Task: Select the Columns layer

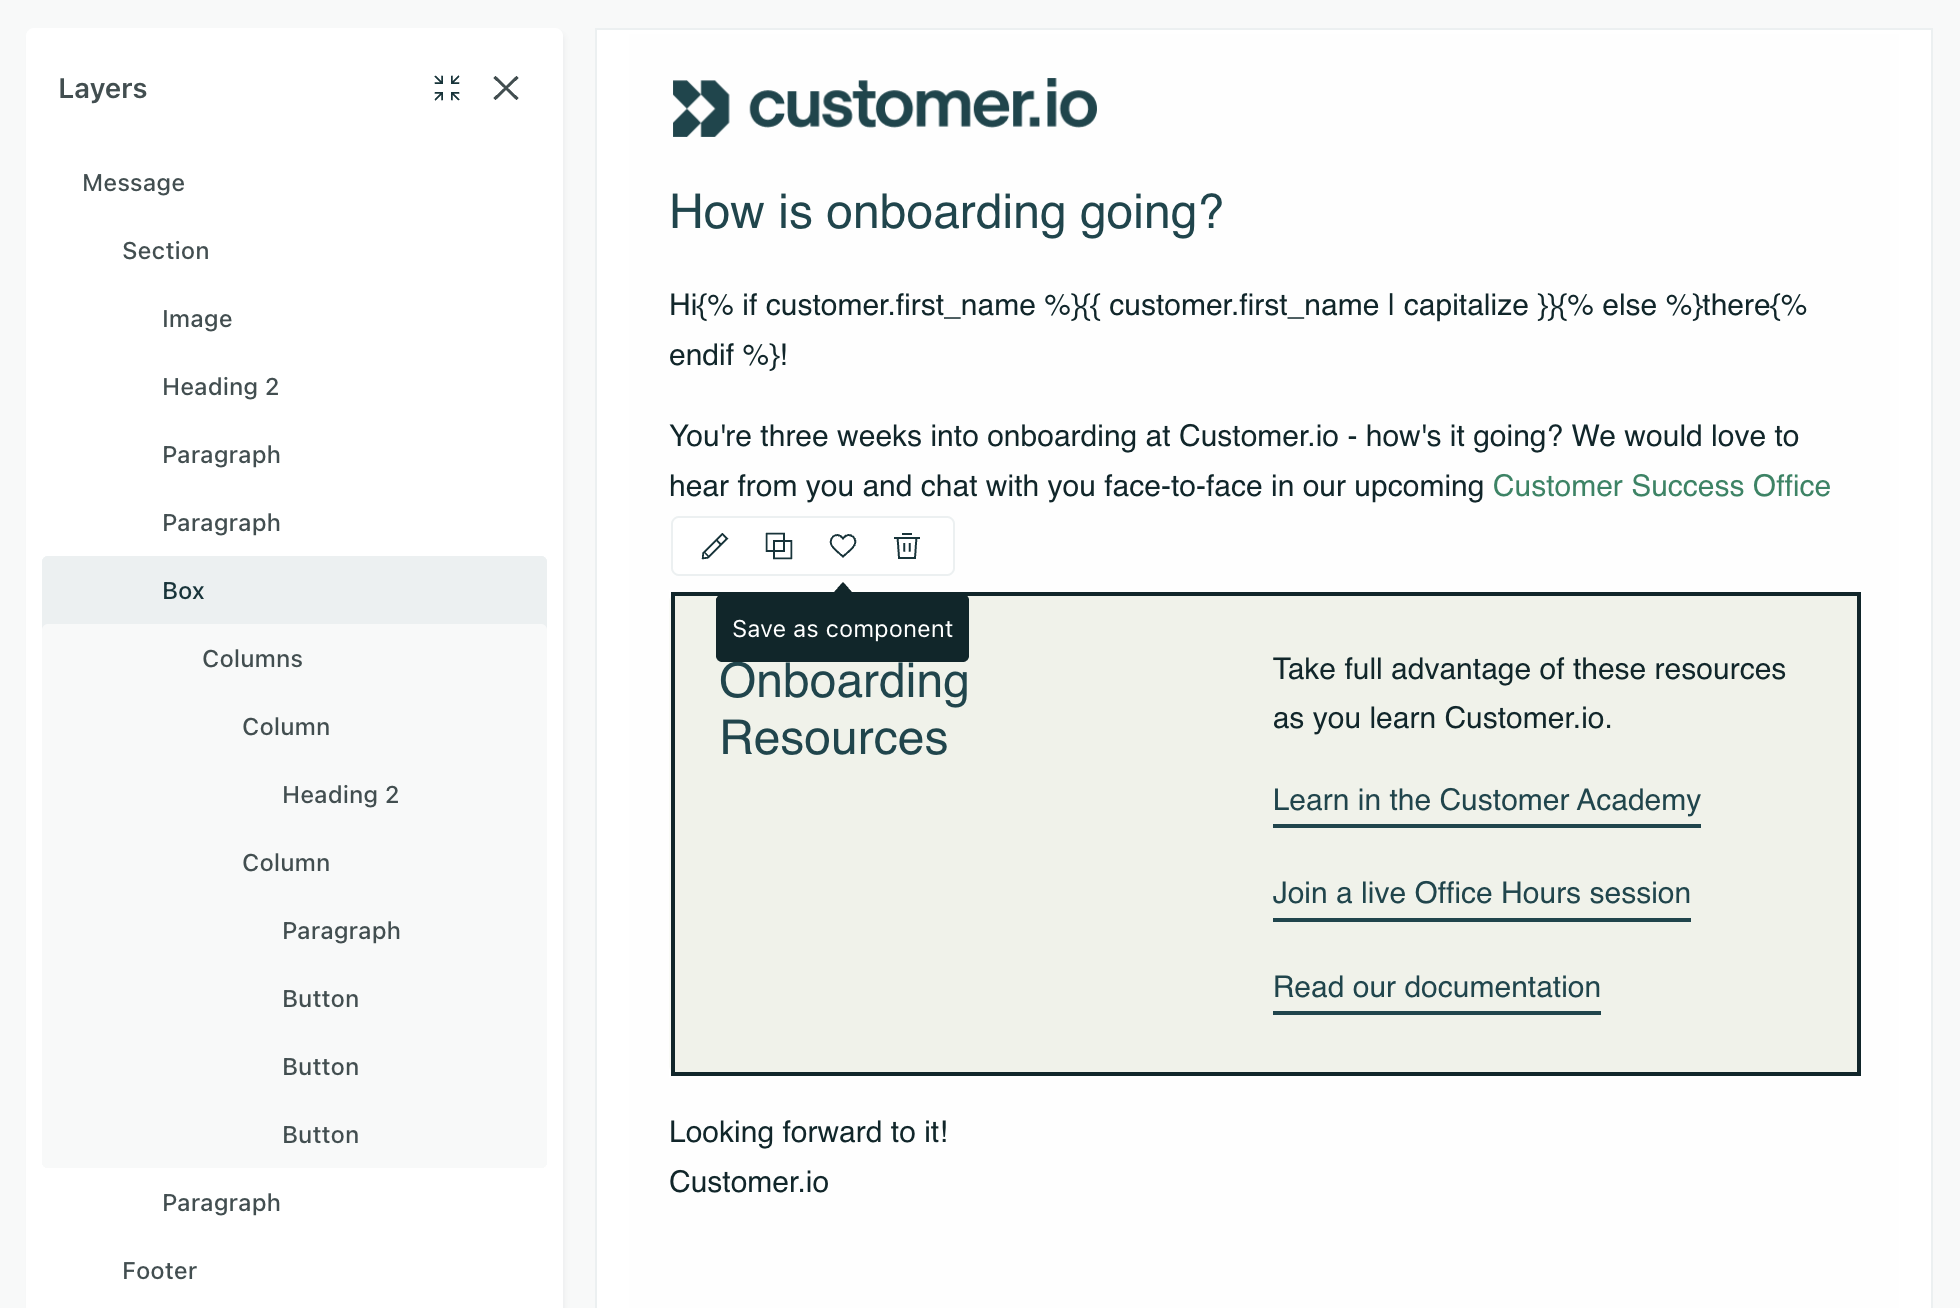Action: [x=252, y=659]
